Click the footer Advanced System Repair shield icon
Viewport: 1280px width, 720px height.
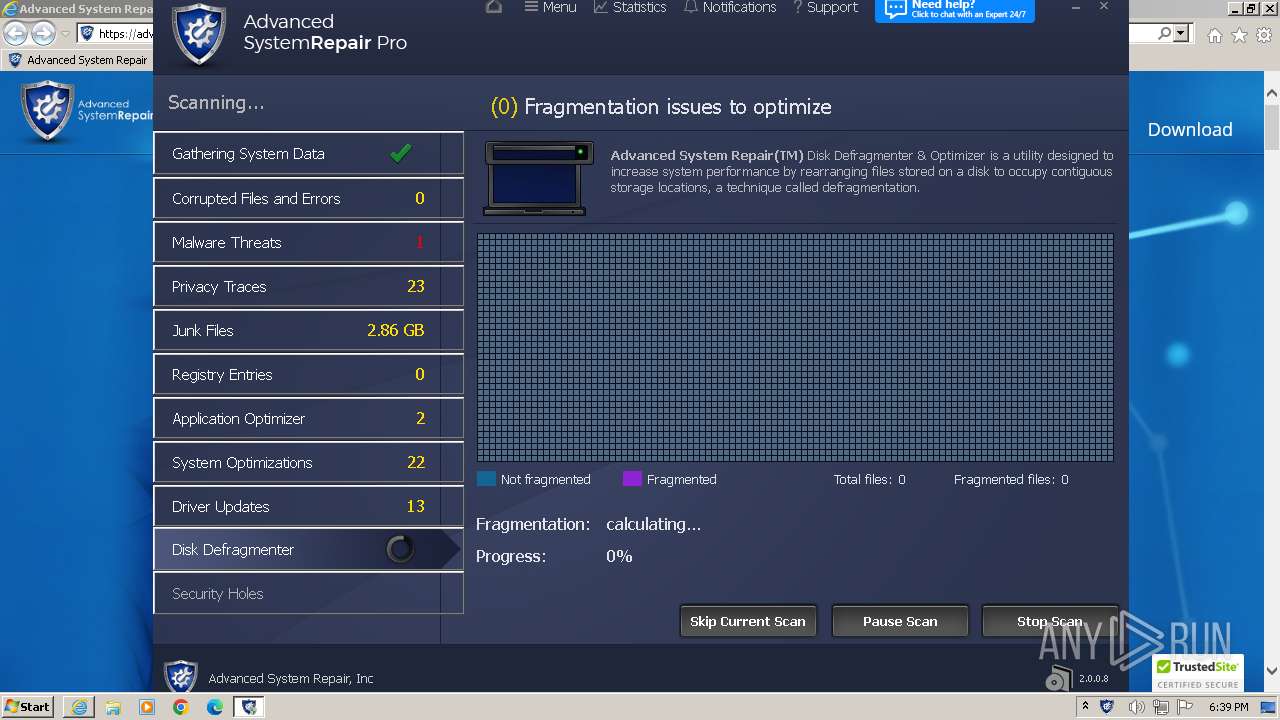(180, 677)
